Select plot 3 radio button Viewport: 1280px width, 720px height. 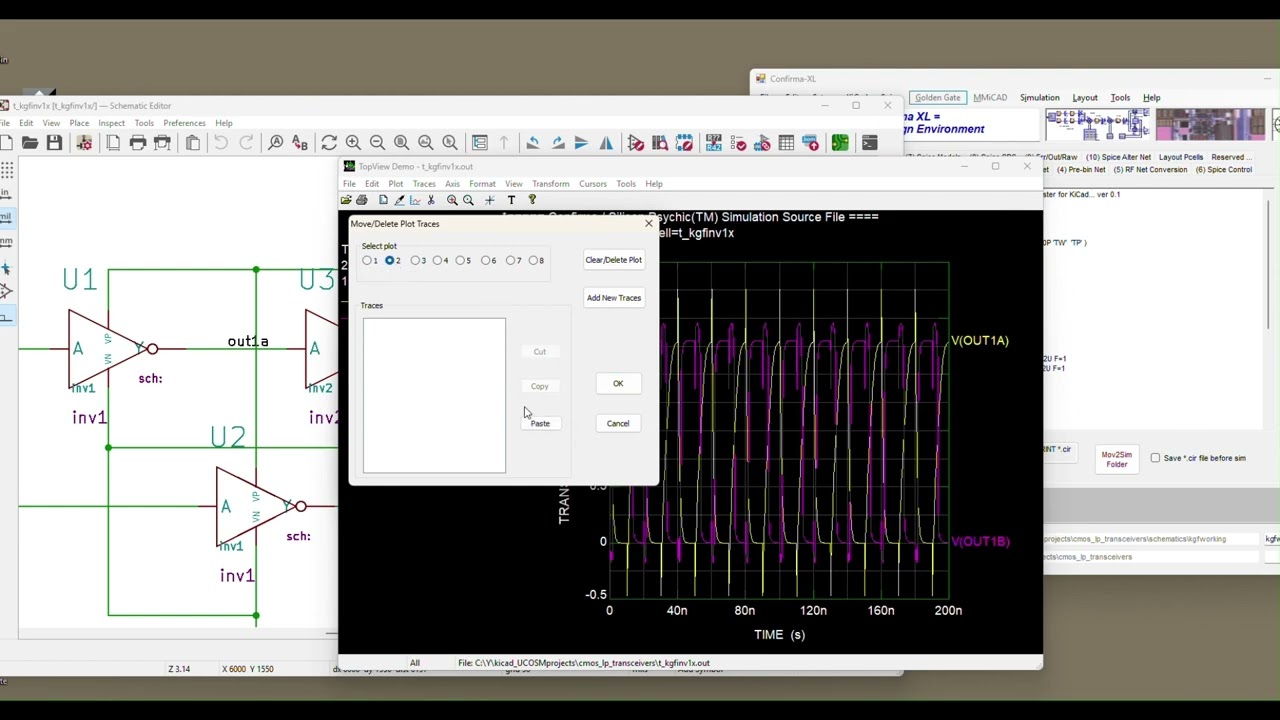tap(415, 261)
